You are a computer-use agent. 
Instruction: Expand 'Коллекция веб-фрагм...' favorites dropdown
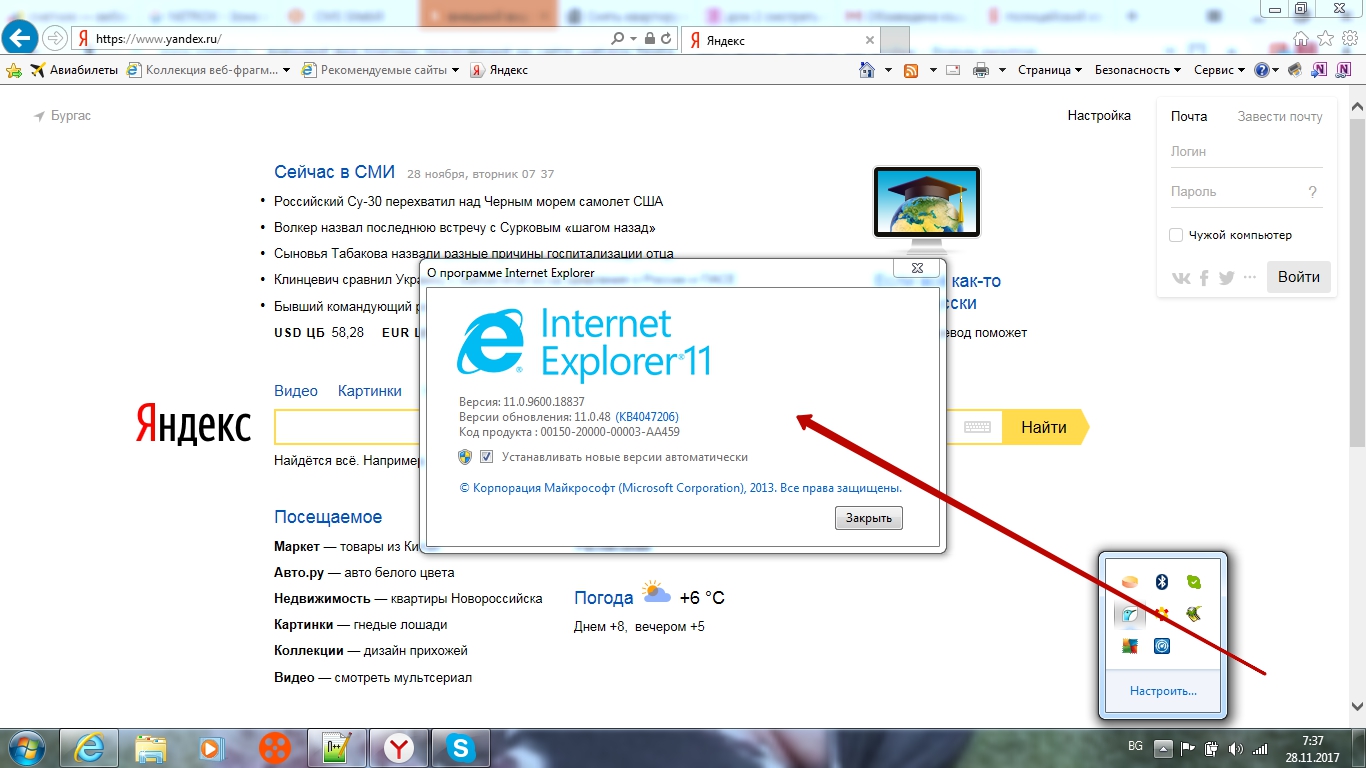click(286, 70)
